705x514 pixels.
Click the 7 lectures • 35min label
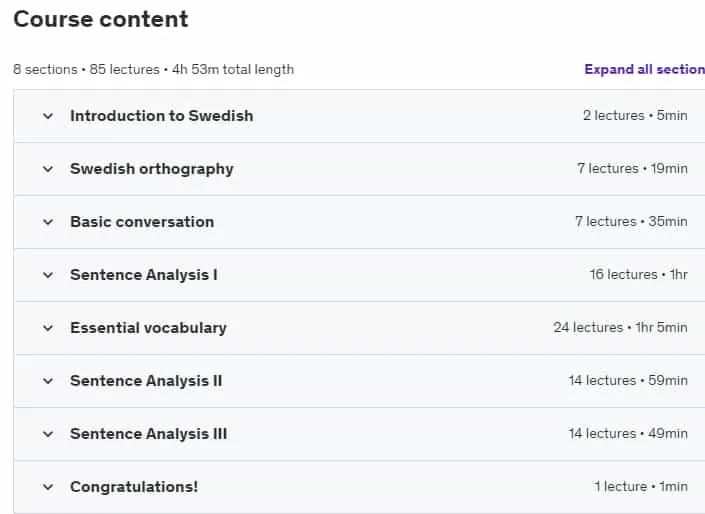pos(631,221)
